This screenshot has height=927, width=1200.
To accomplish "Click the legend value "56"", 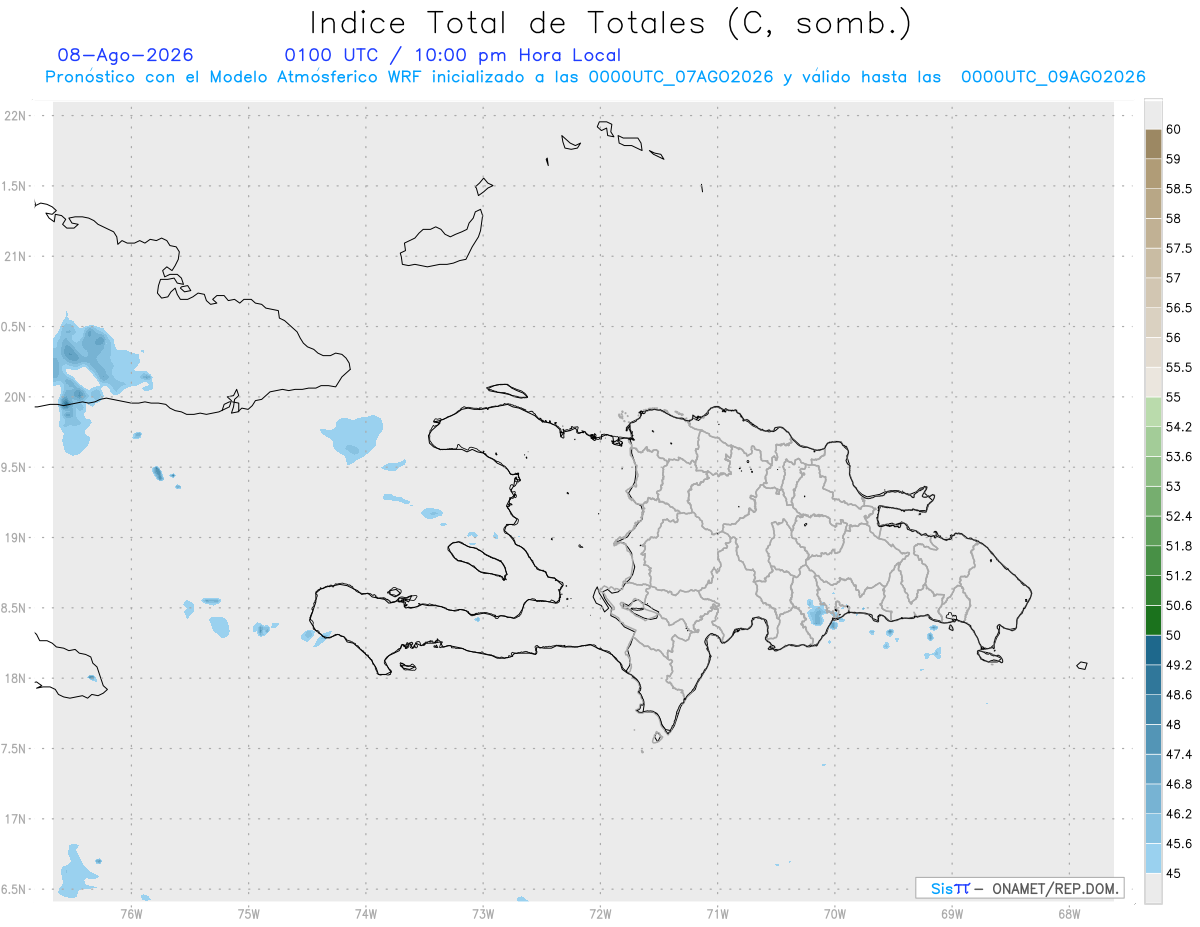I will (x=1173, y=338).
